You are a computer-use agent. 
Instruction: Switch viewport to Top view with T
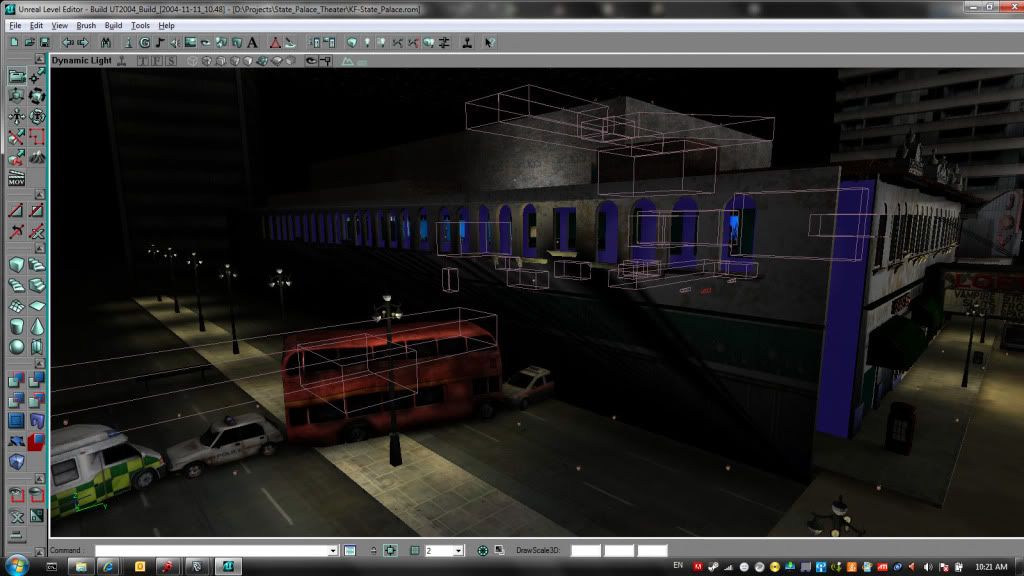[x=143, y=61]
